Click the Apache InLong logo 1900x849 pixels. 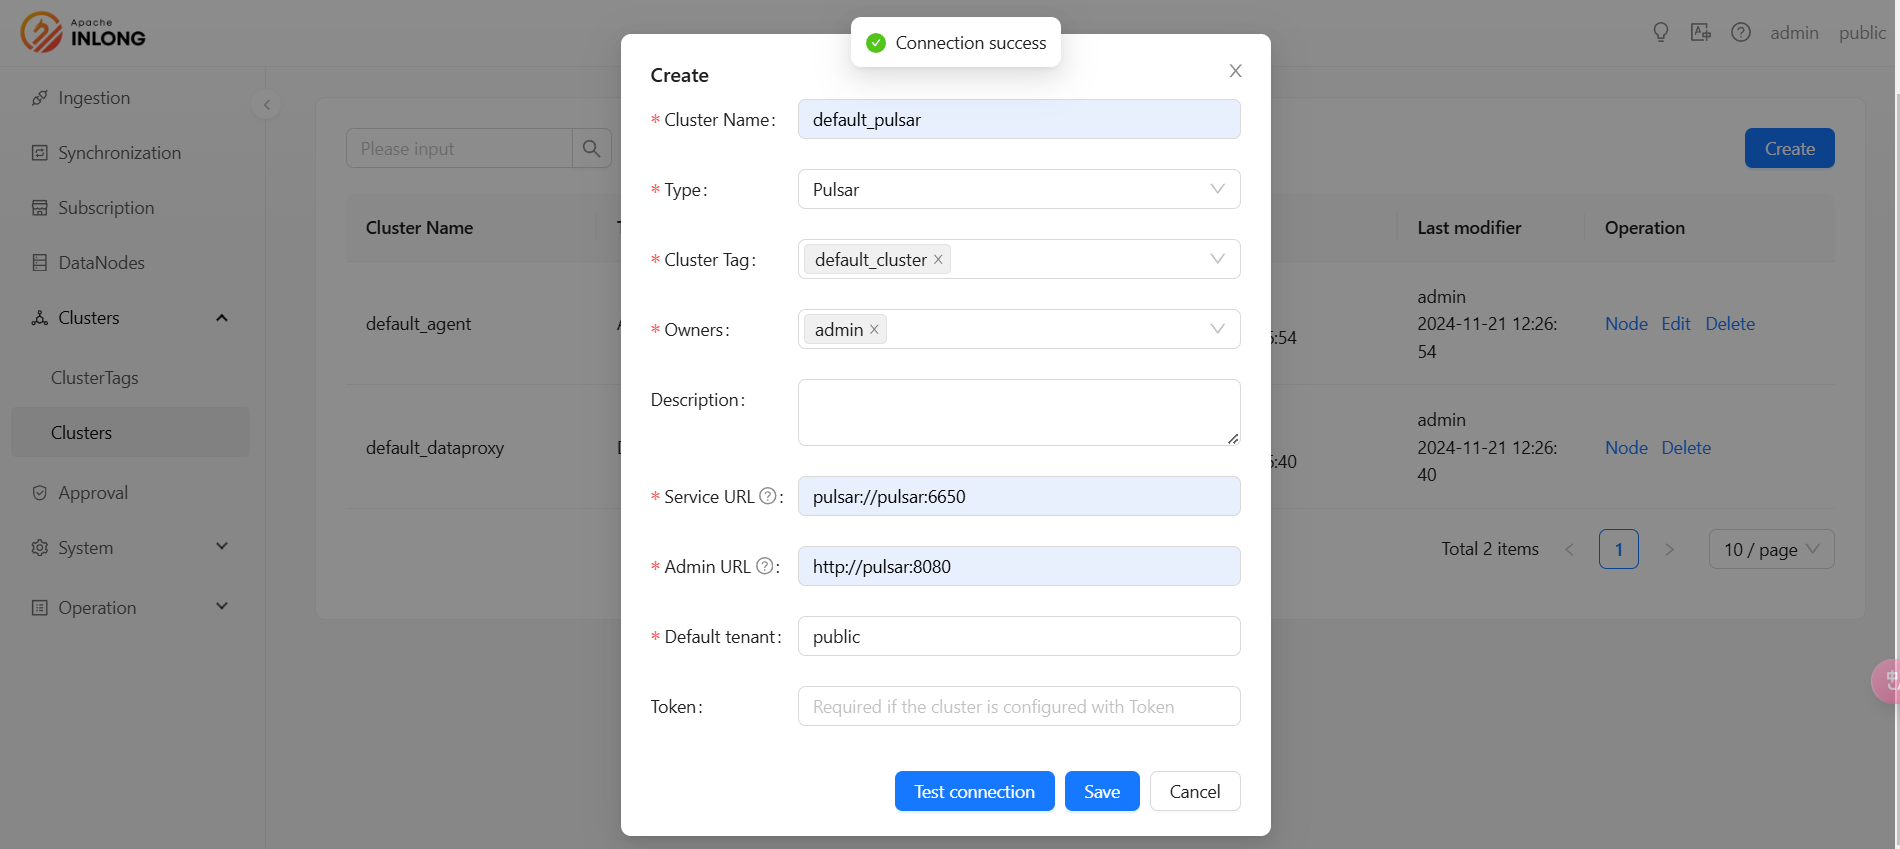[x=83, y=32]
